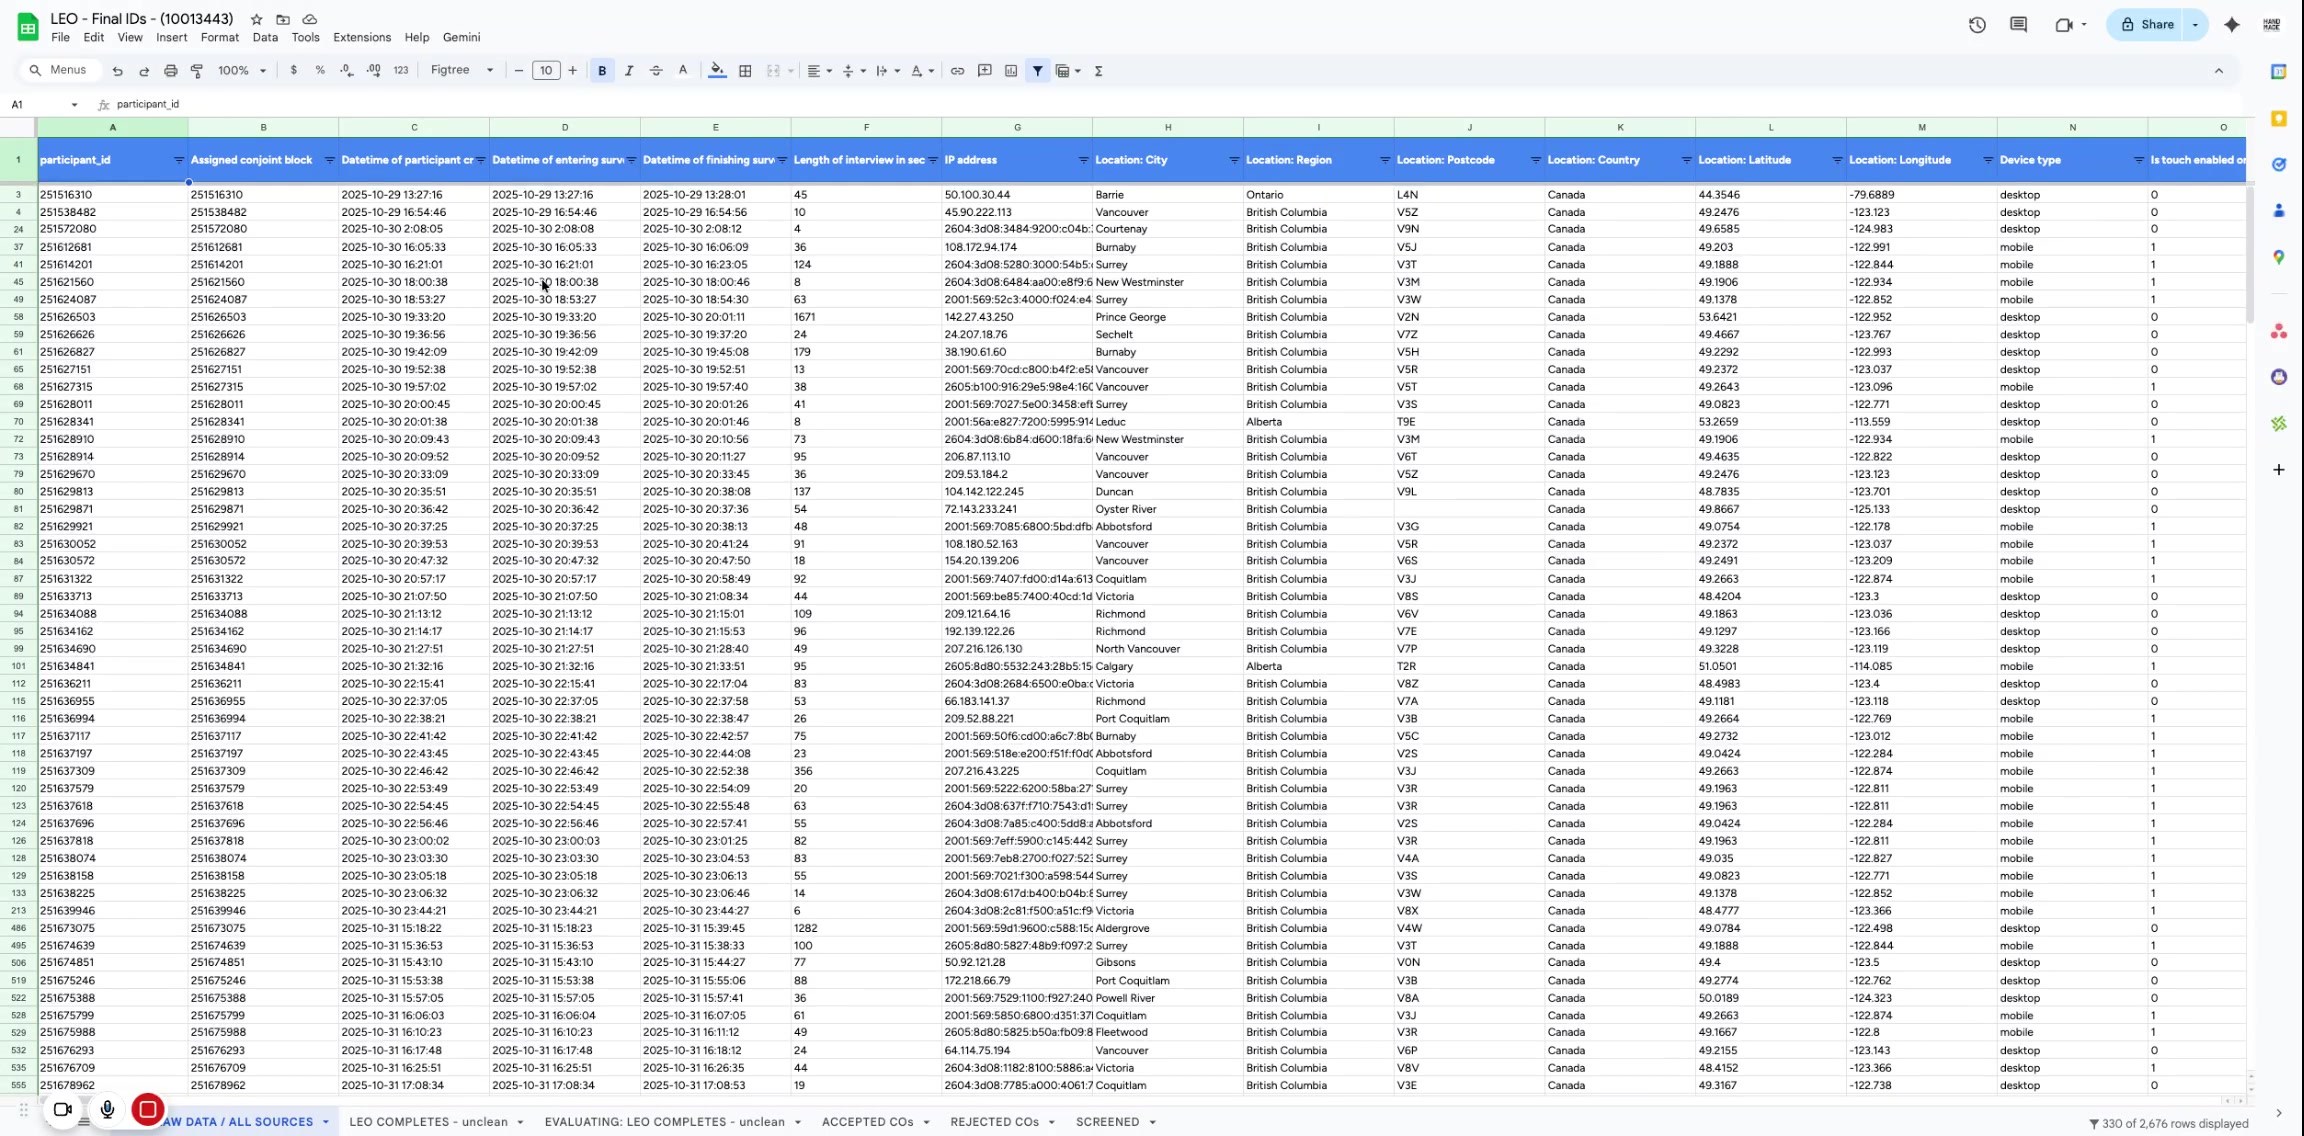Open the Extensions menu
The height and width of the screenshot is (1136, 2304).
click(361, 37)
